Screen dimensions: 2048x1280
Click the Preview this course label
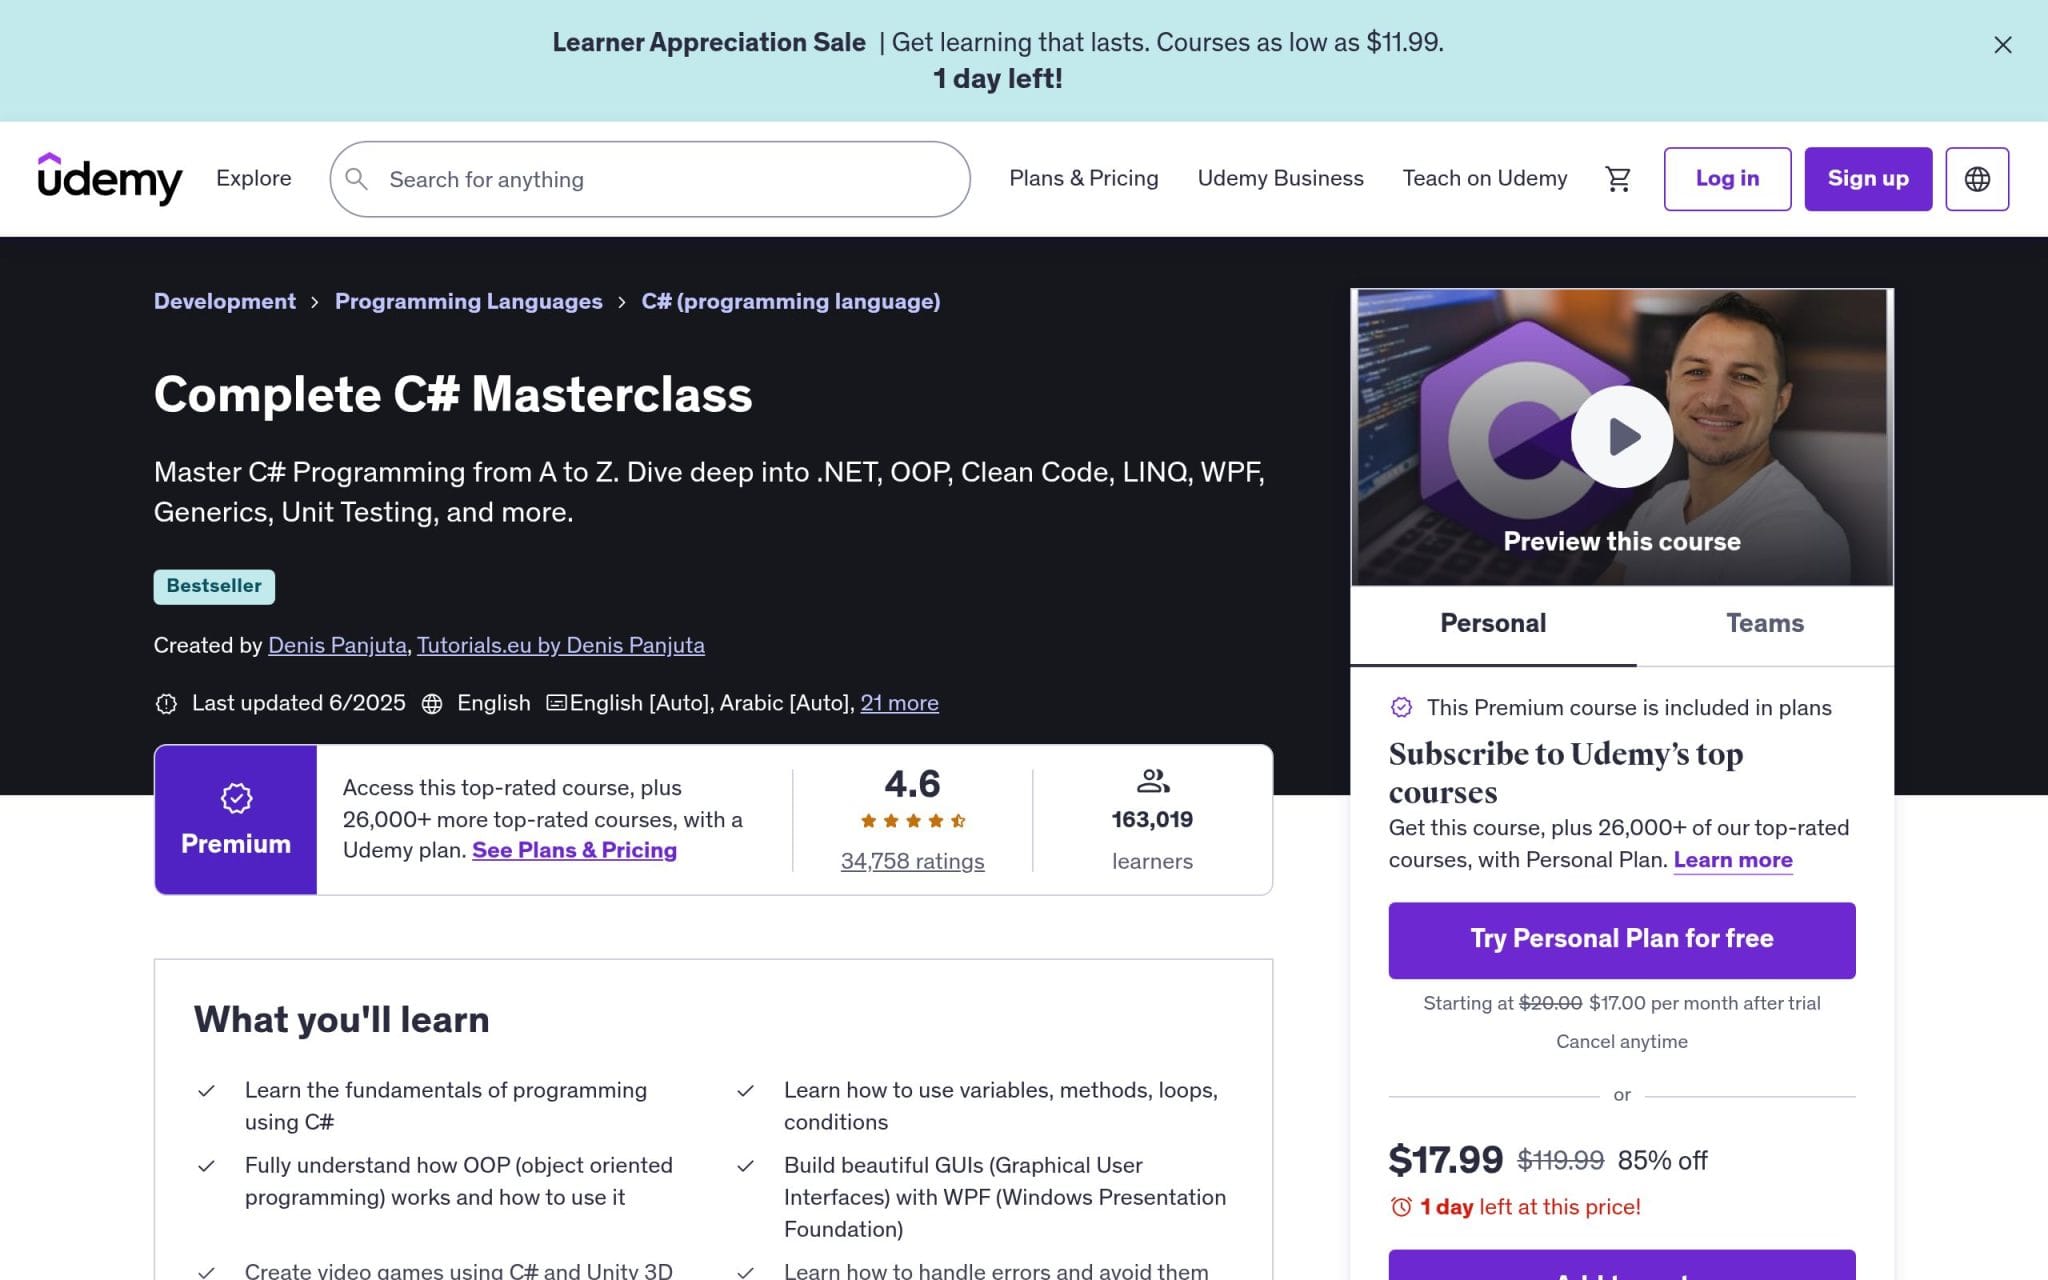point(1621,542)
